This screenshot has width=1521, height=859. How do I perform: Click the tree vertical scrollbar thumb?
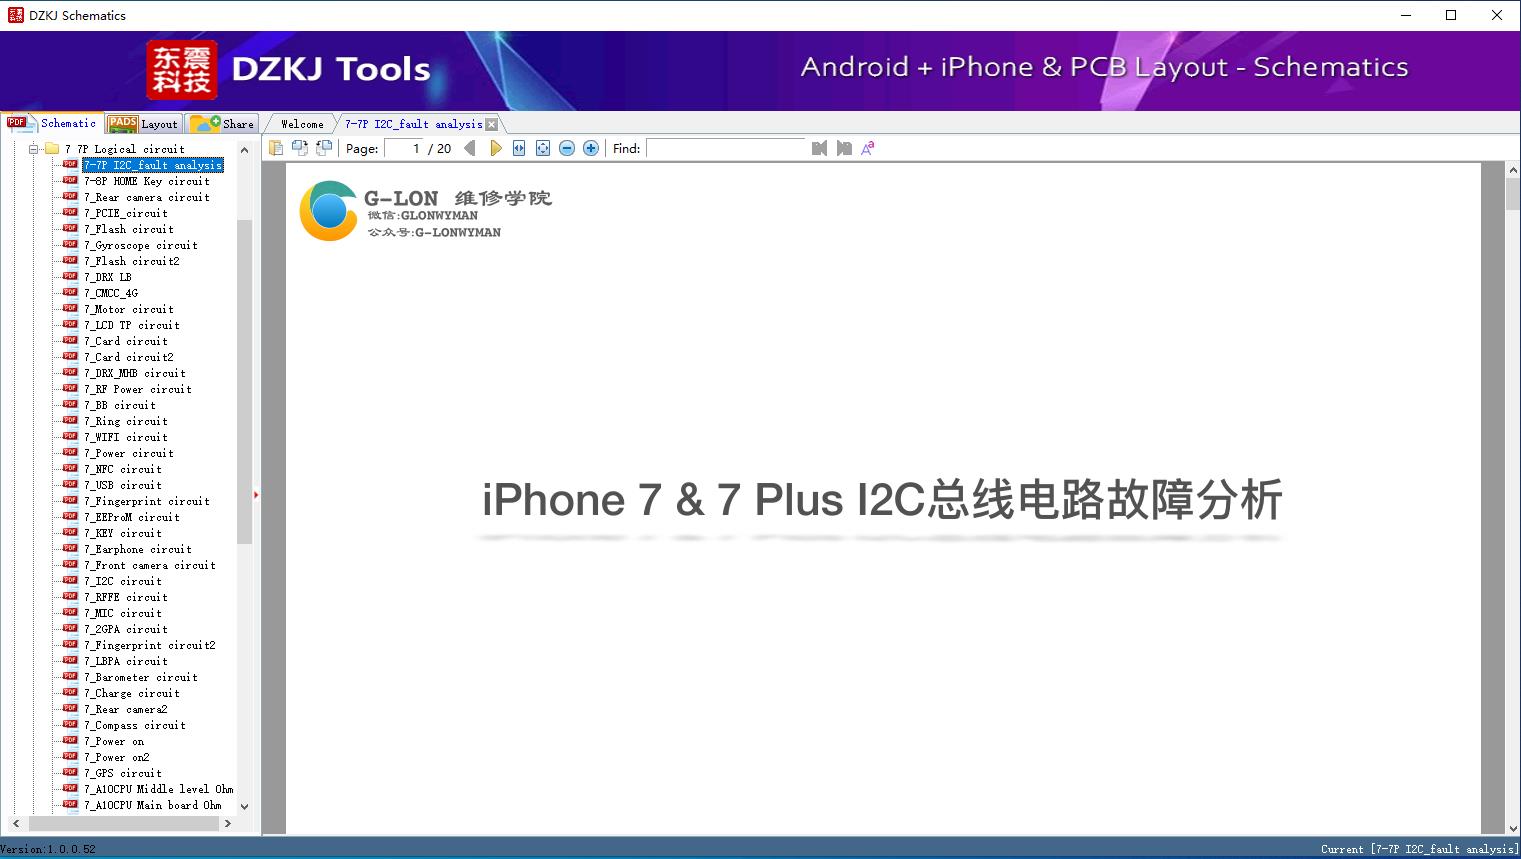(244, 381)
